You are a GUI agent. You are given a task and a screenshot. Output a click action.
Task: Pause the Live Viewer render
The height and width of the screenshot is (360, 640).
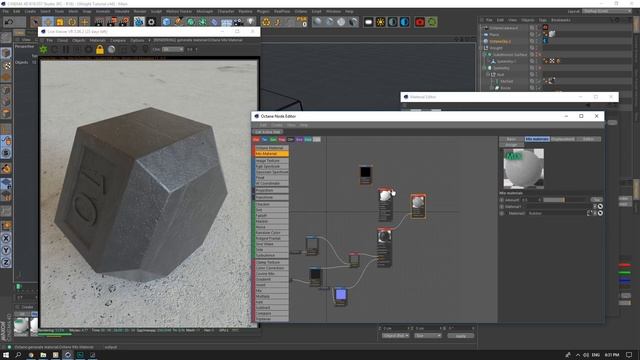coord(66,49)
